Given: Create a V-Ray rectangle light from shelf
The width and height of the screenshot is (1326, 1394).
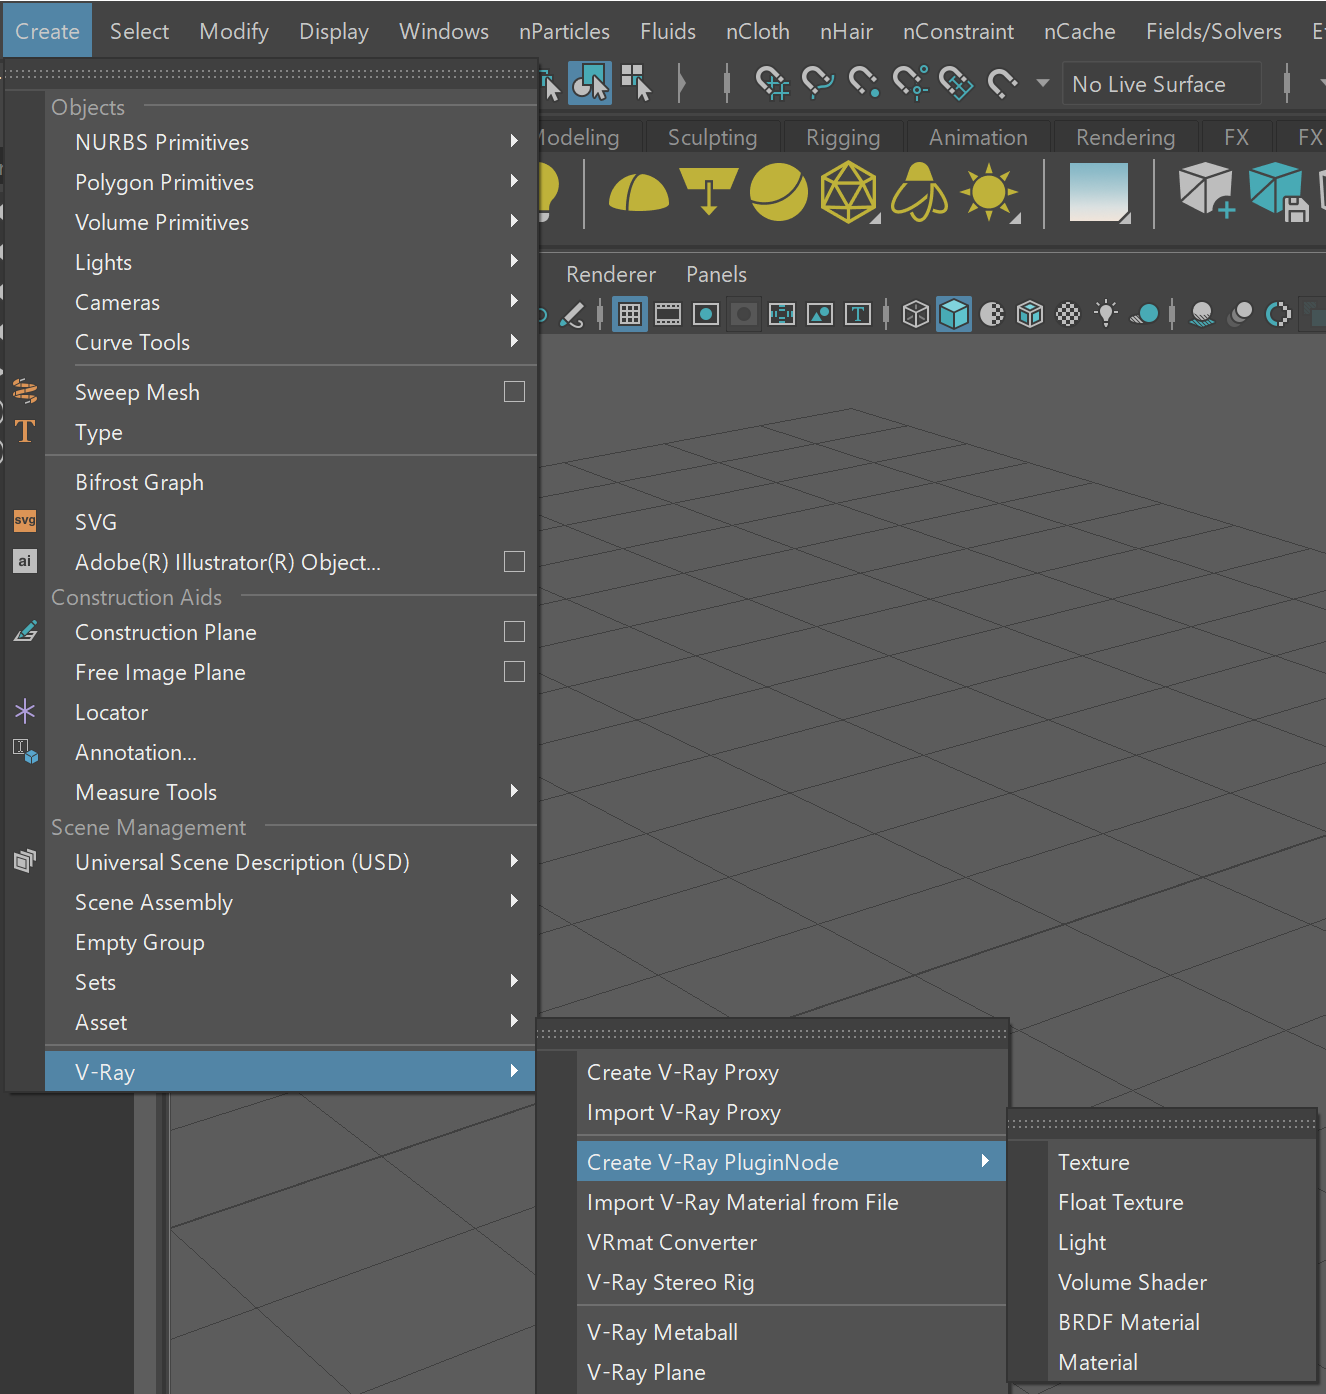Looking at the screenshot, I should click(x=708, y=191).
